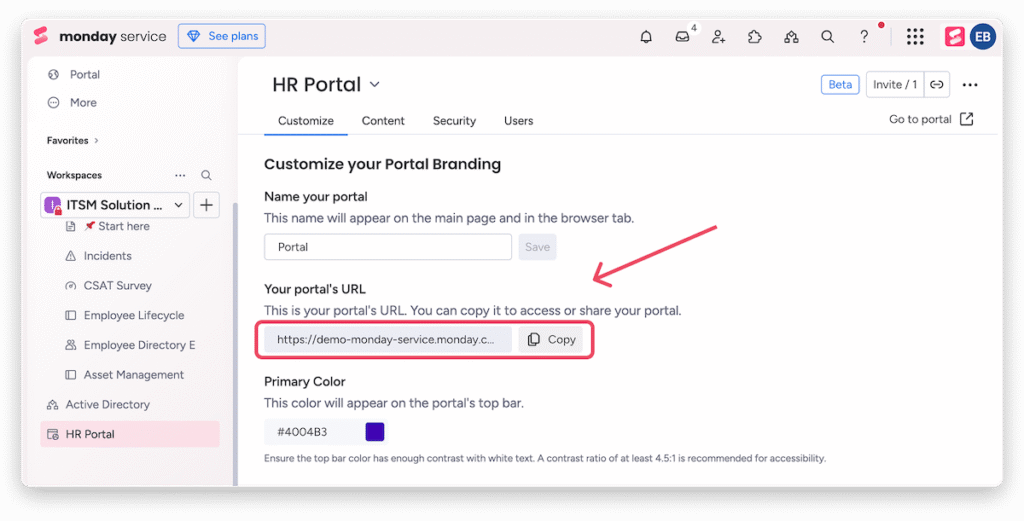Click the copy link icon beside Invite
Viewport: 1024px width, 521px height.
pos(936,84)
